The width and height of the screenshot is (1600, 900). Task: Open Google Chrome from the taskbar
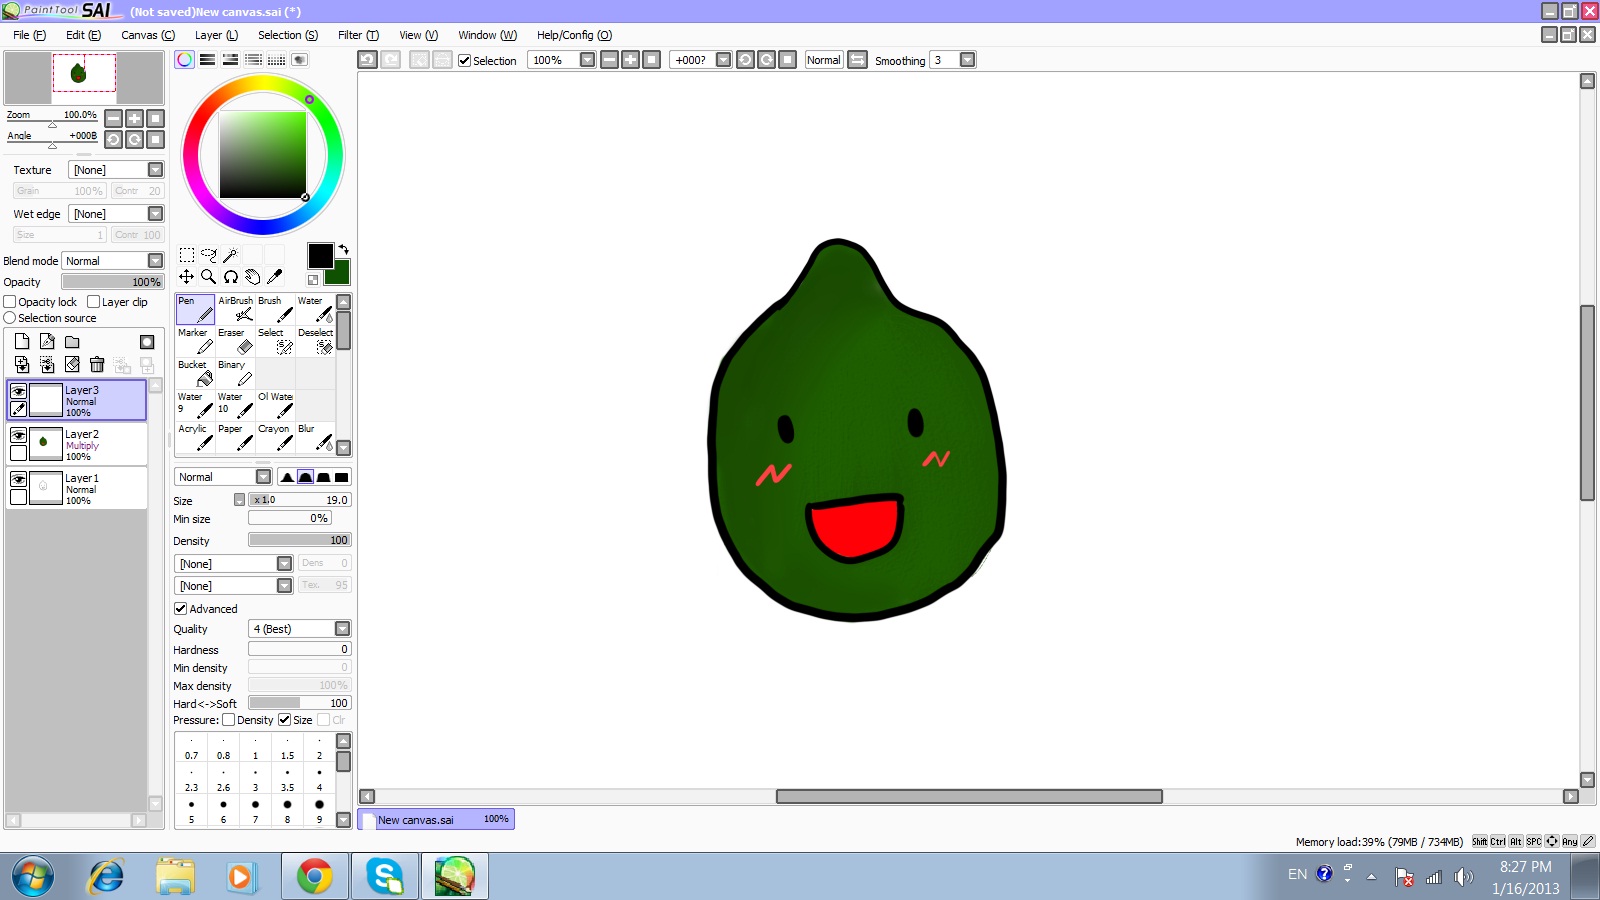(x=314, y=877)
